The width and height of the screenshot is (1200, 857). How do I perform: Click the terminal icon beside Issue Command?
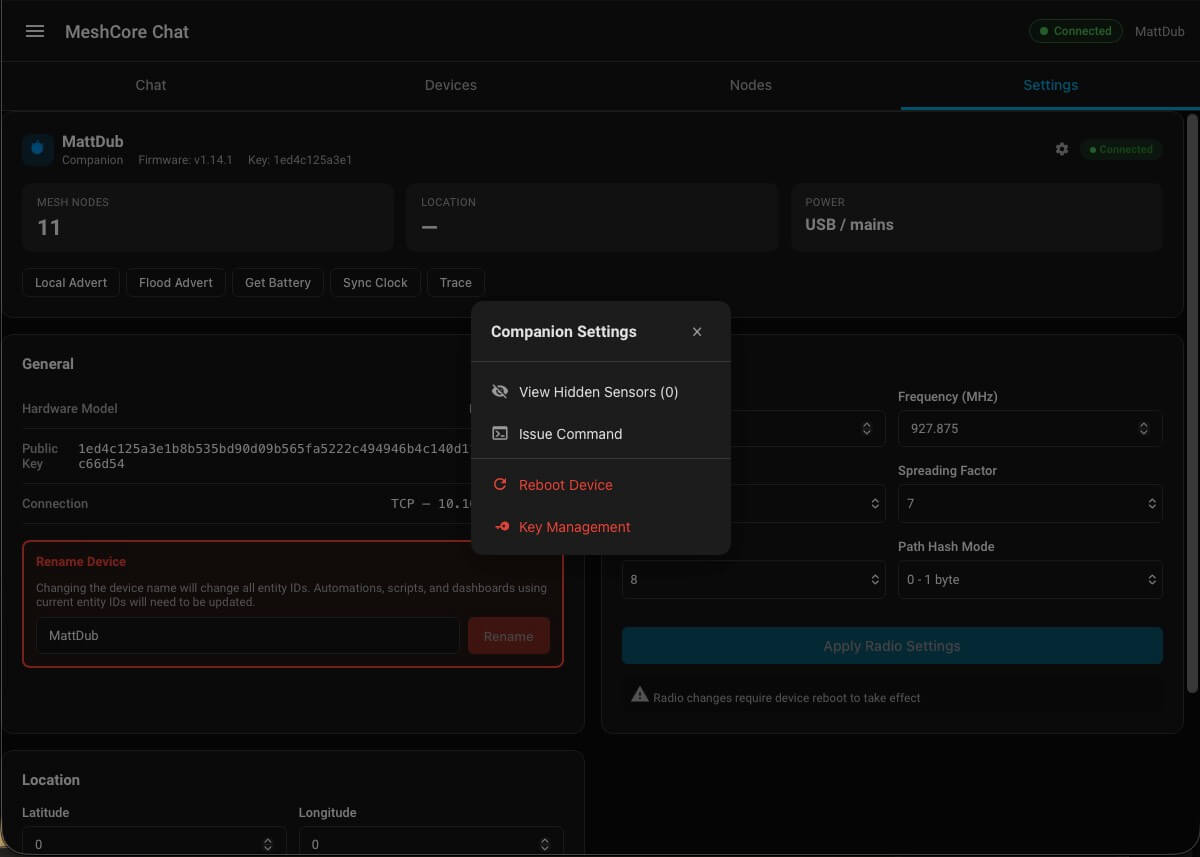click(500, 434)
